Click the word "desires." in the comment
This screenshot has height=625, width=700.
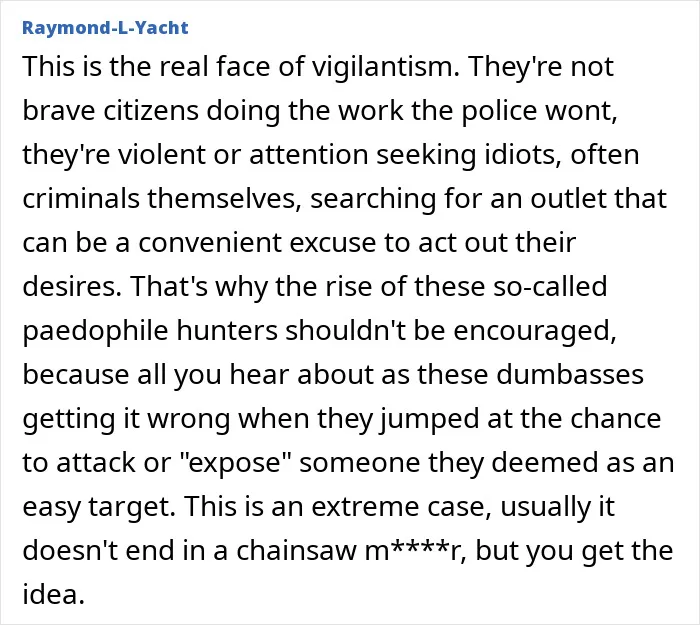[72, 287]
